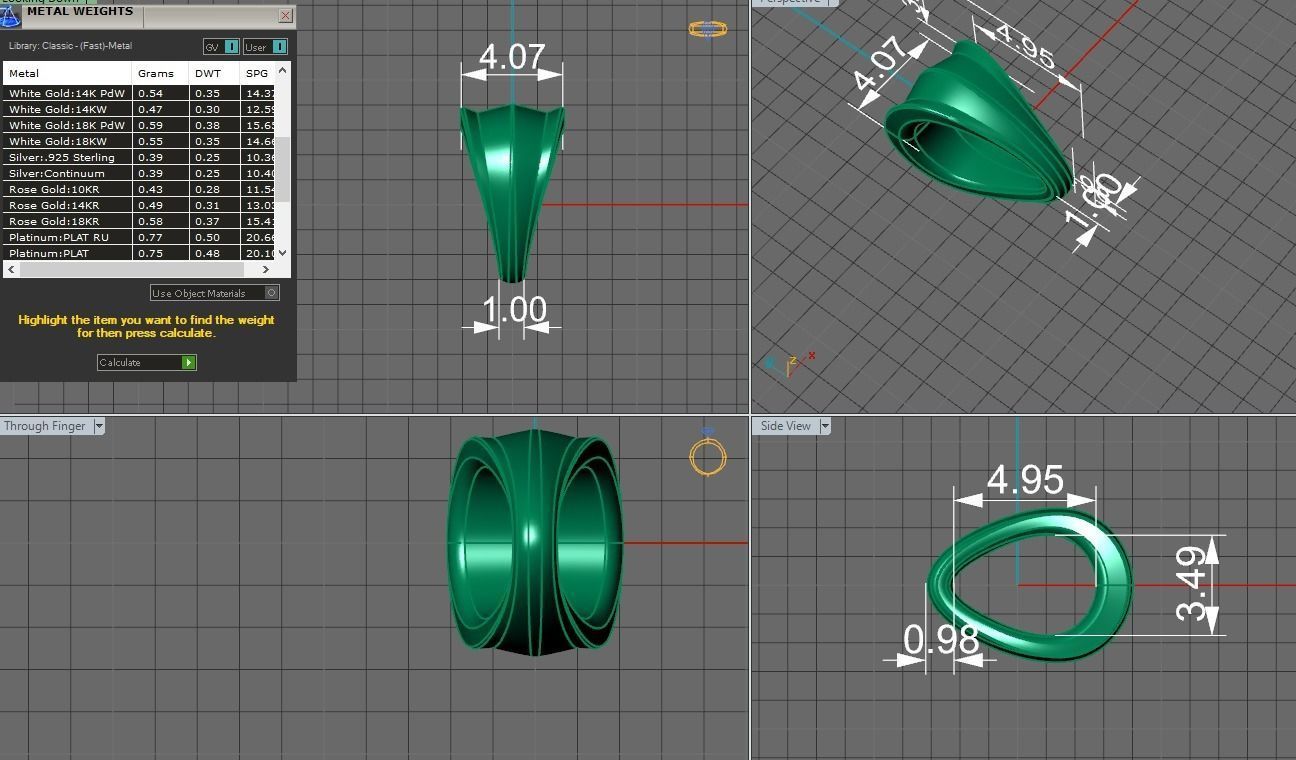The image size is (1296, 760).
Task: Select the Rose Gold:18KR row
Action: (x=139, y=221)
